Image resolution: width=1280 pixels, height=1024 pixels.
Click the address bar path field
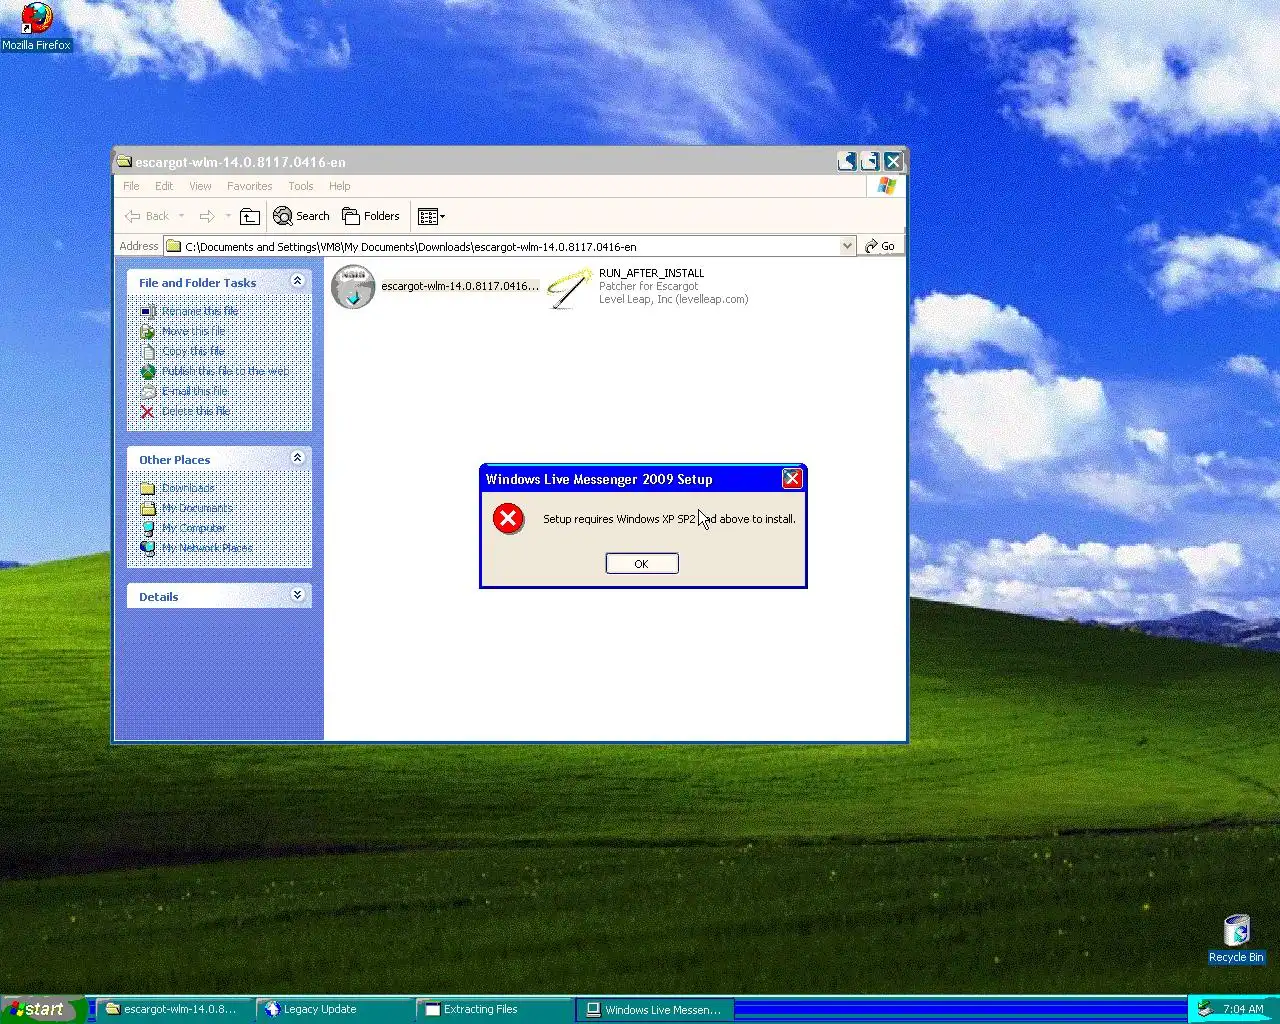coord(510,246)
